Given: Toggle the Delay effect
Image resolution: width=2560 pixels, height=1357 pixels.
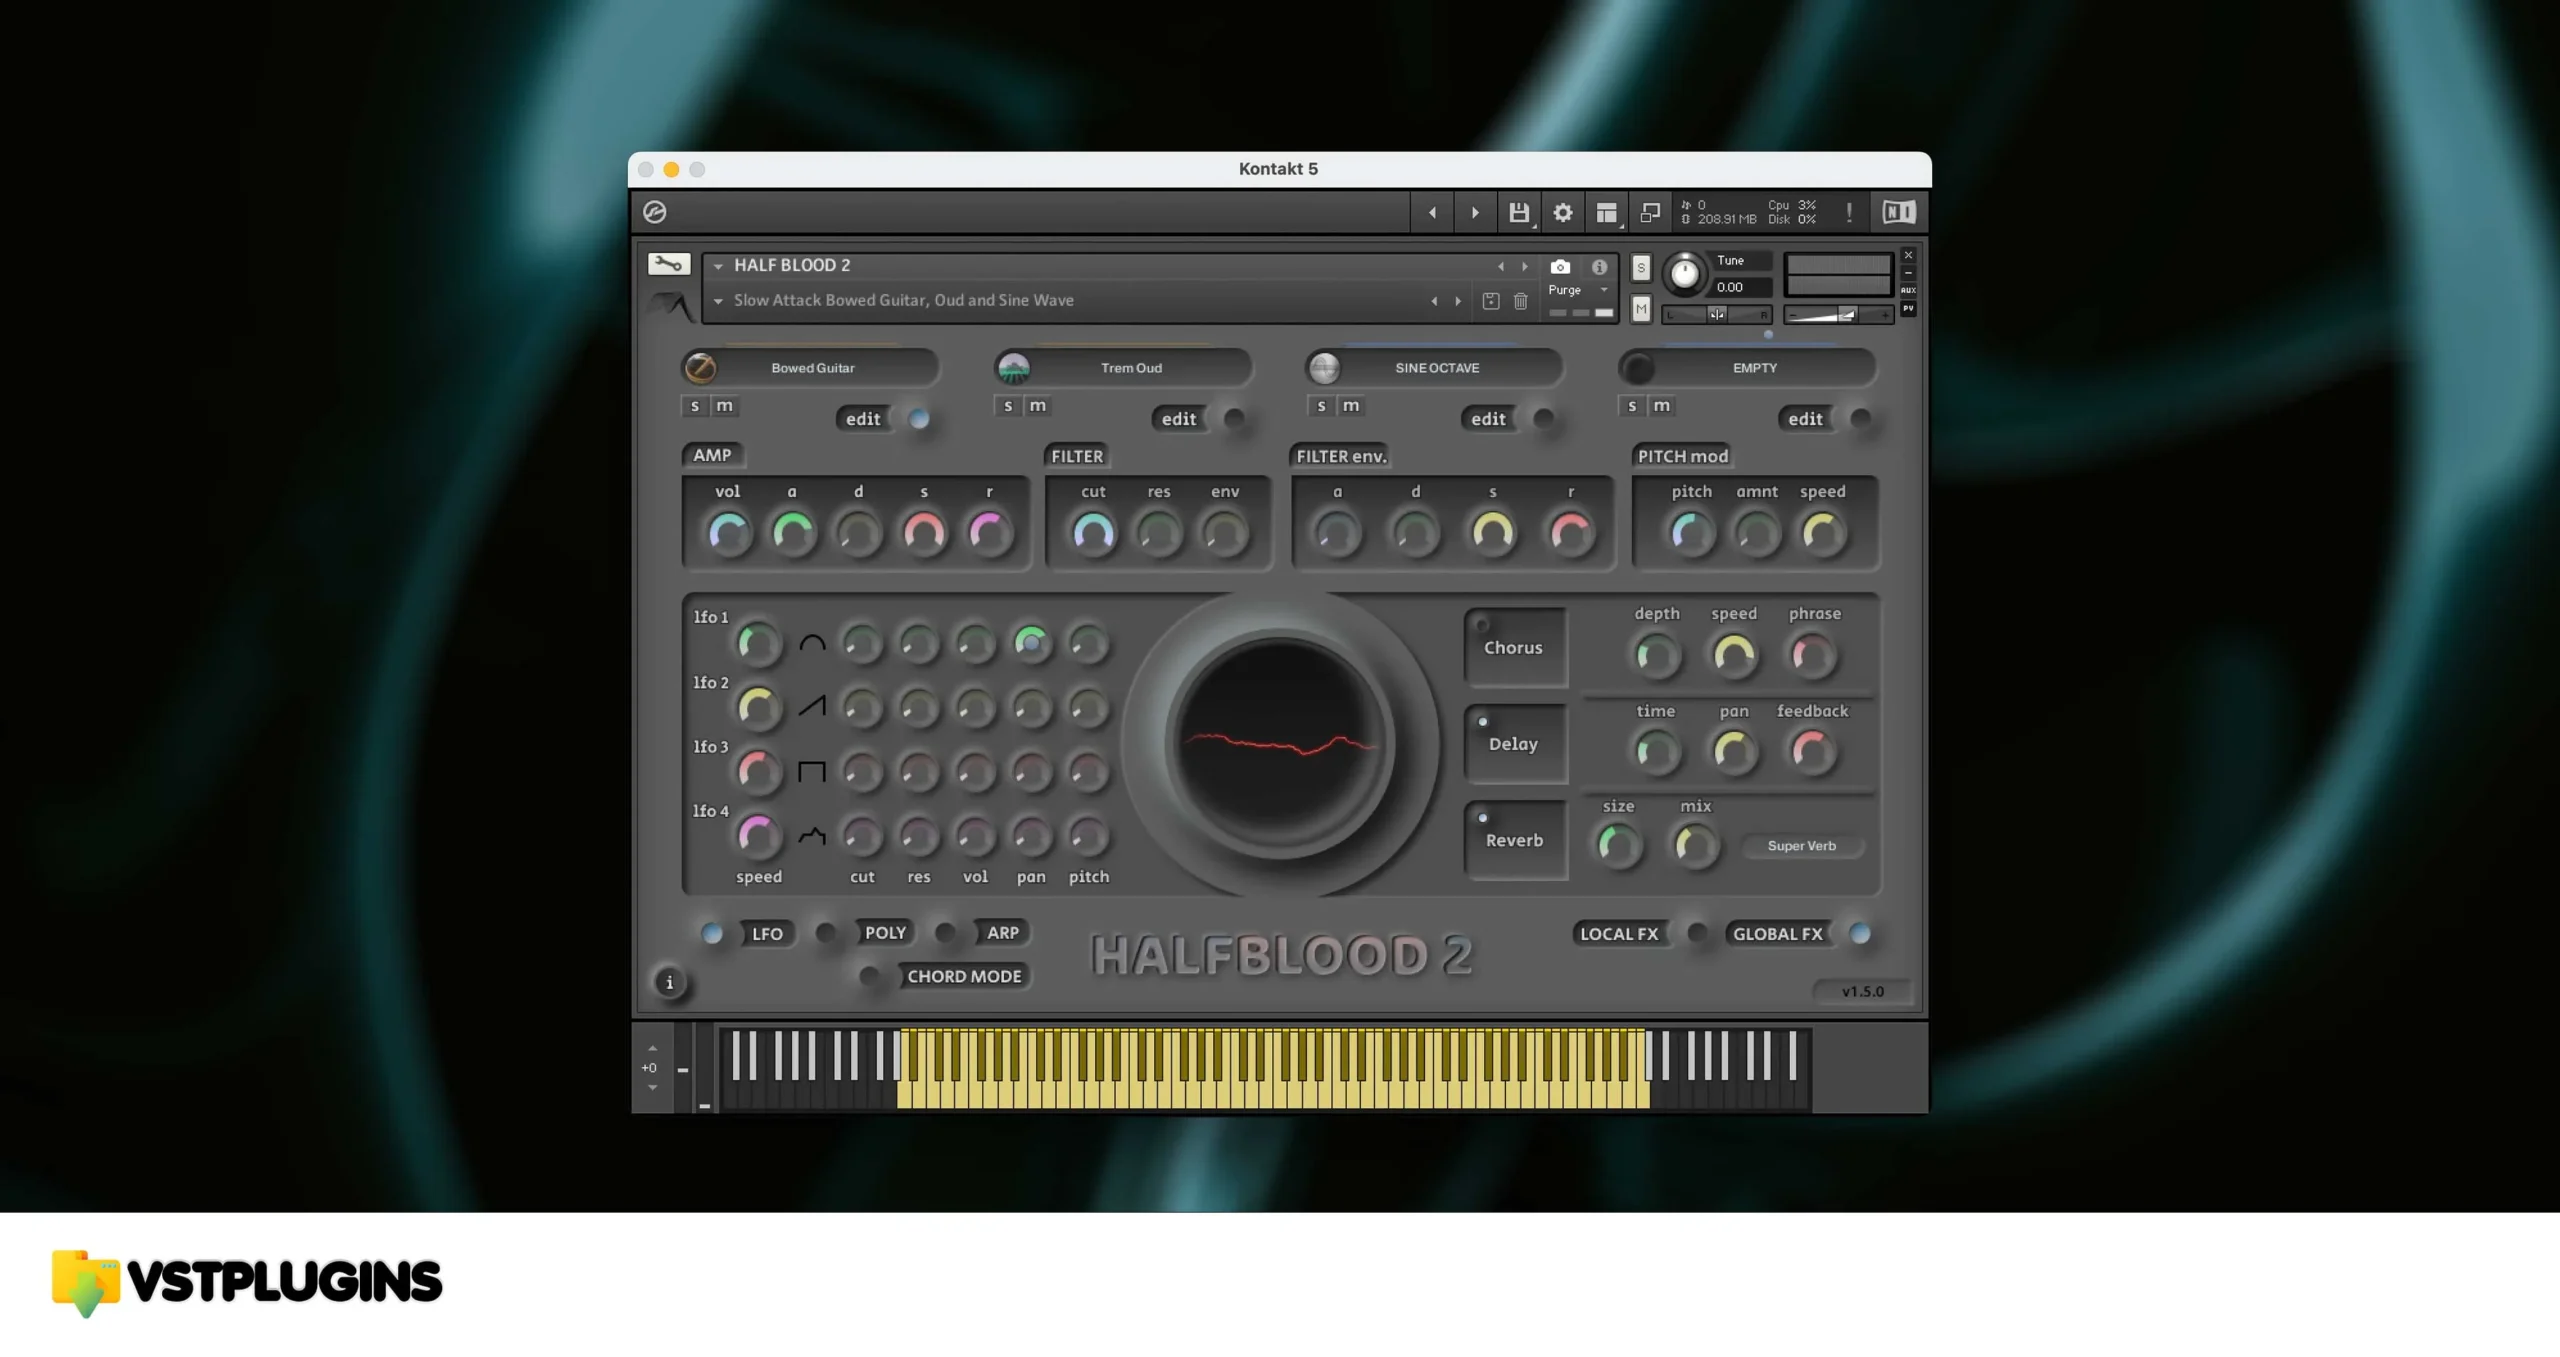Looking at the screenshot, I should pyautogui.click(x=1515, y=743).
